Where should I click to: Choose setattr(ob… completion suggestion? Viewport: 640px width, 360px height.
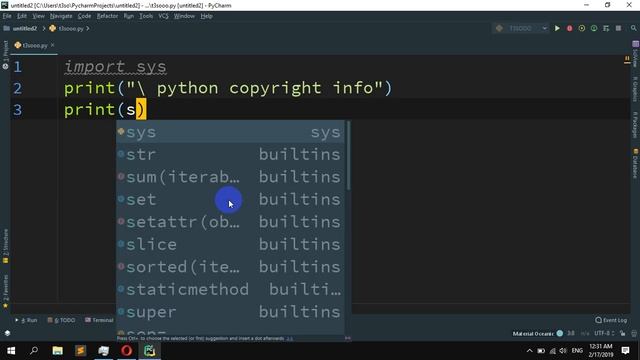231,222
